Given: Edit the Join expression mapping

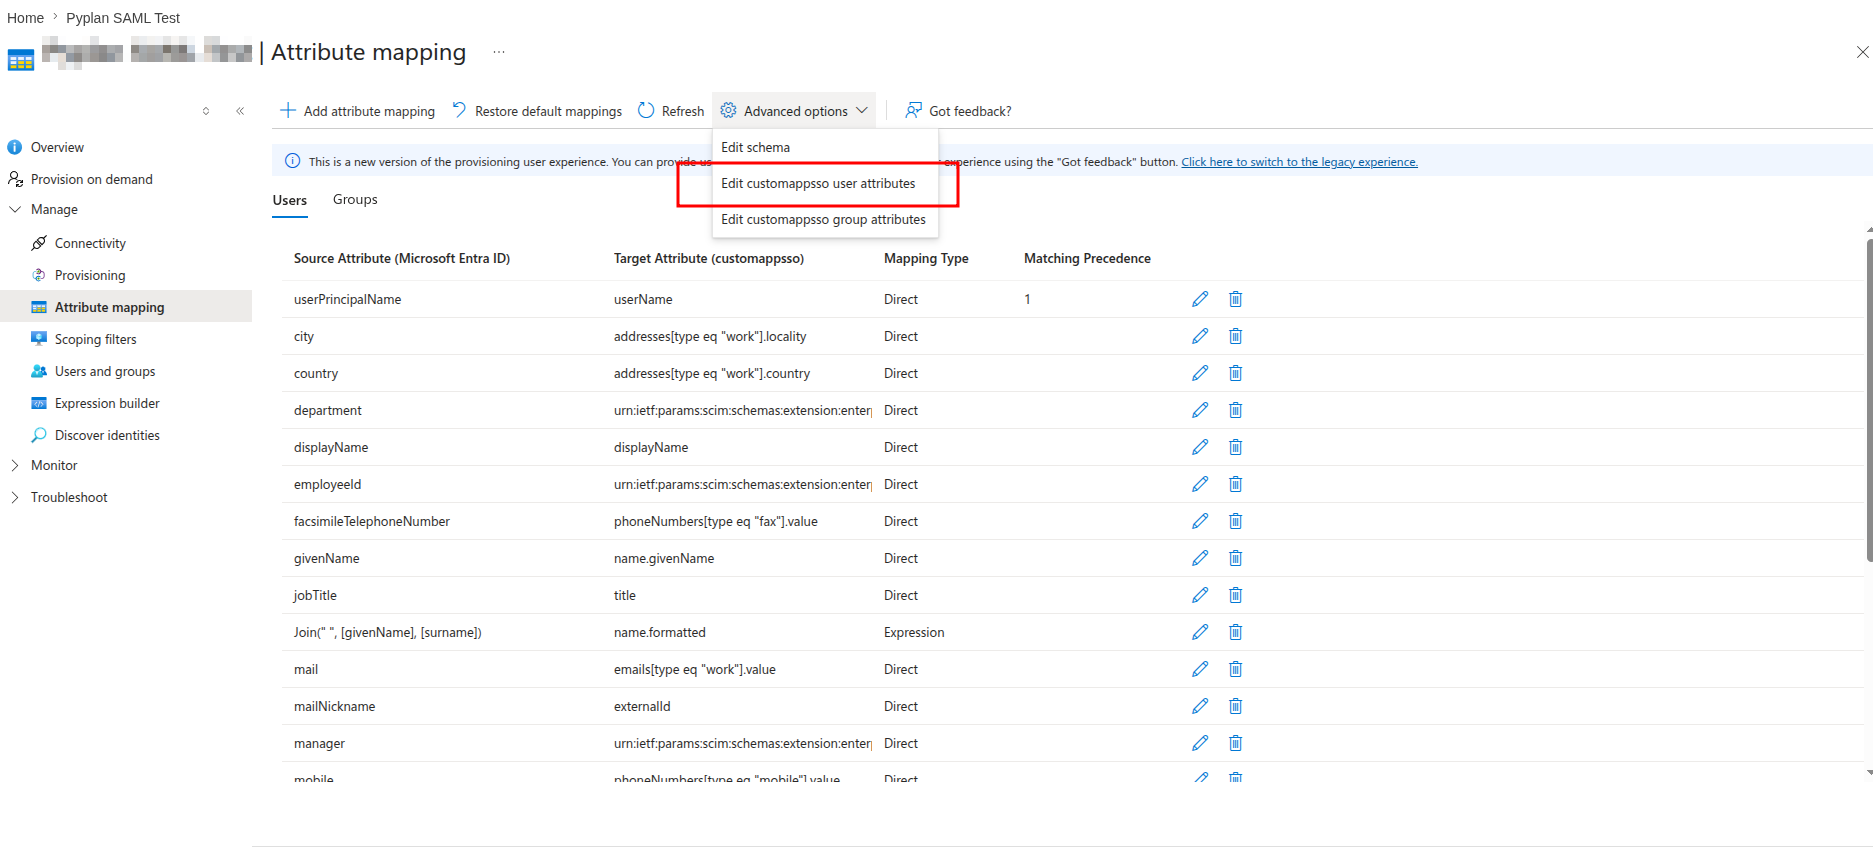Looking at the screenshot, I should coord(1200,632).
